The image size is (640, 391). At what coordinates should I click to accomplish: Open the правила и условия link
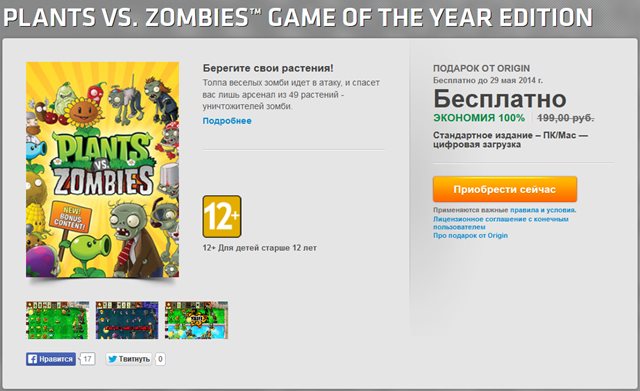click(x=543, y=210)
